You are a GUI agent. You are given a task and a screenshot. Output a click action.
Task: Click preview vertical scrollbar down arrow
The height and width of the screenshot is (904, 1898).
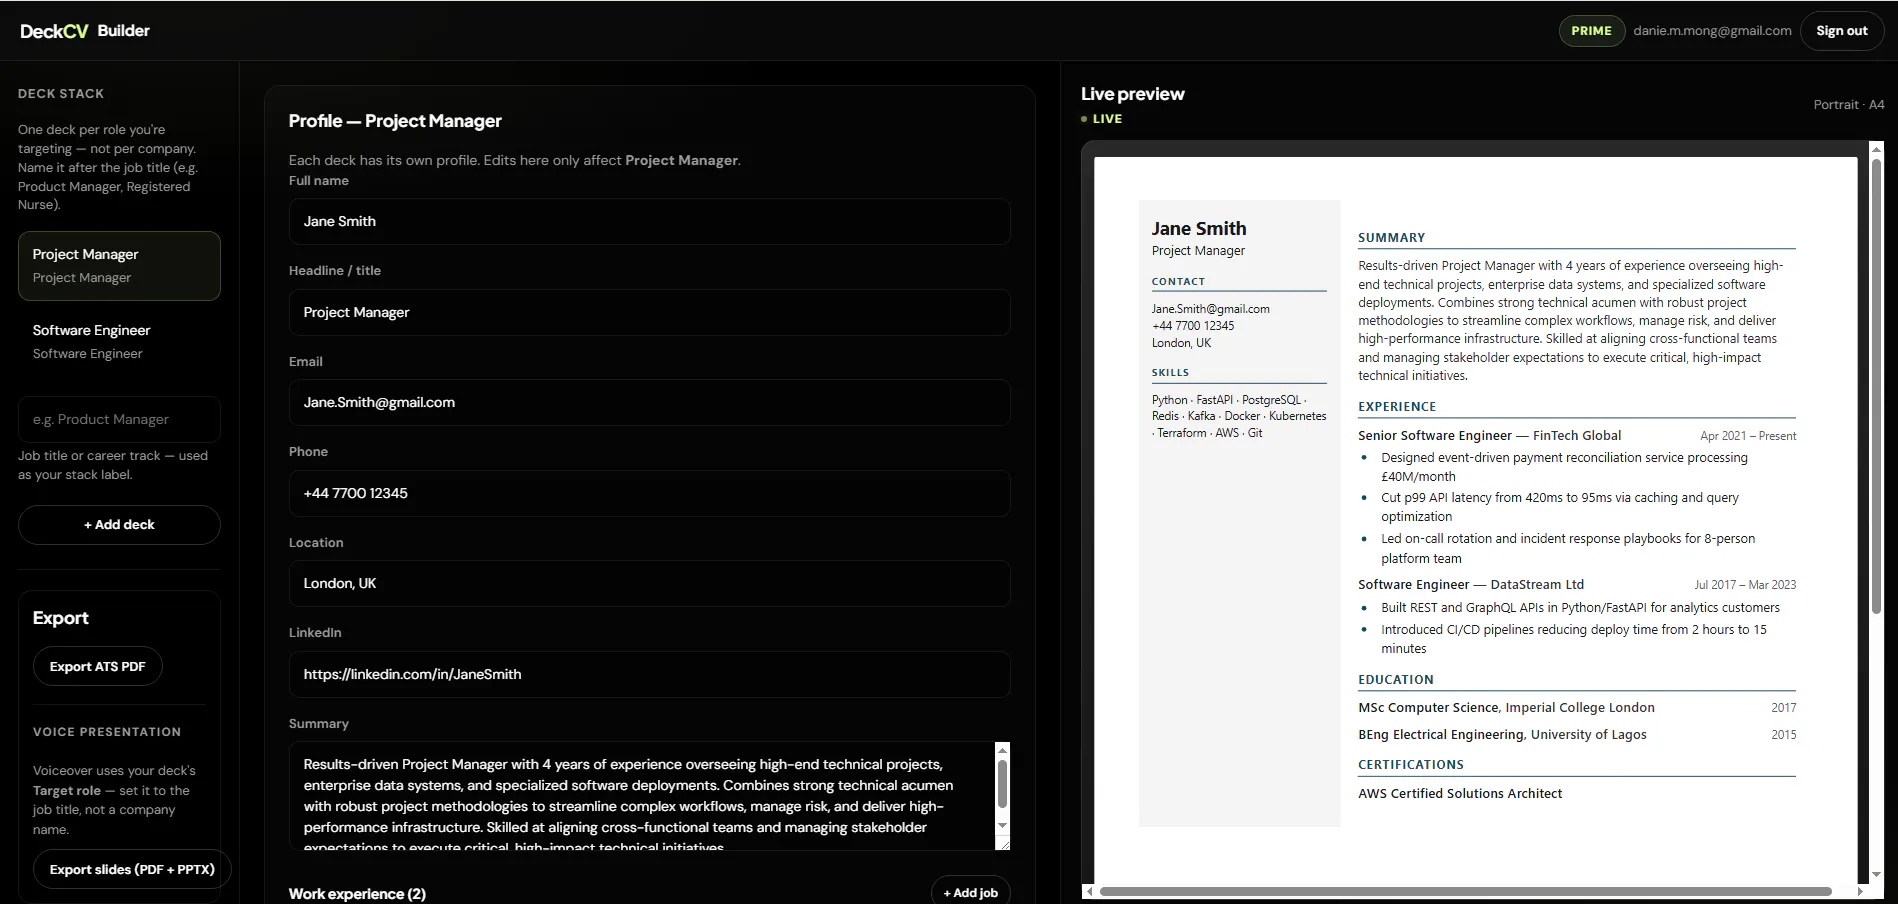pyautogui.click(x=1876, y=875)
